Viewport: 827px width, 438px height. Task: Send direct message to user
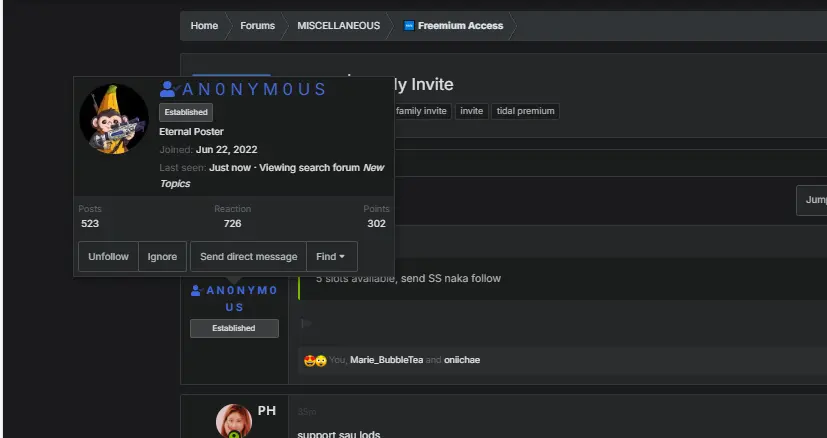click(x=248, y=257)
